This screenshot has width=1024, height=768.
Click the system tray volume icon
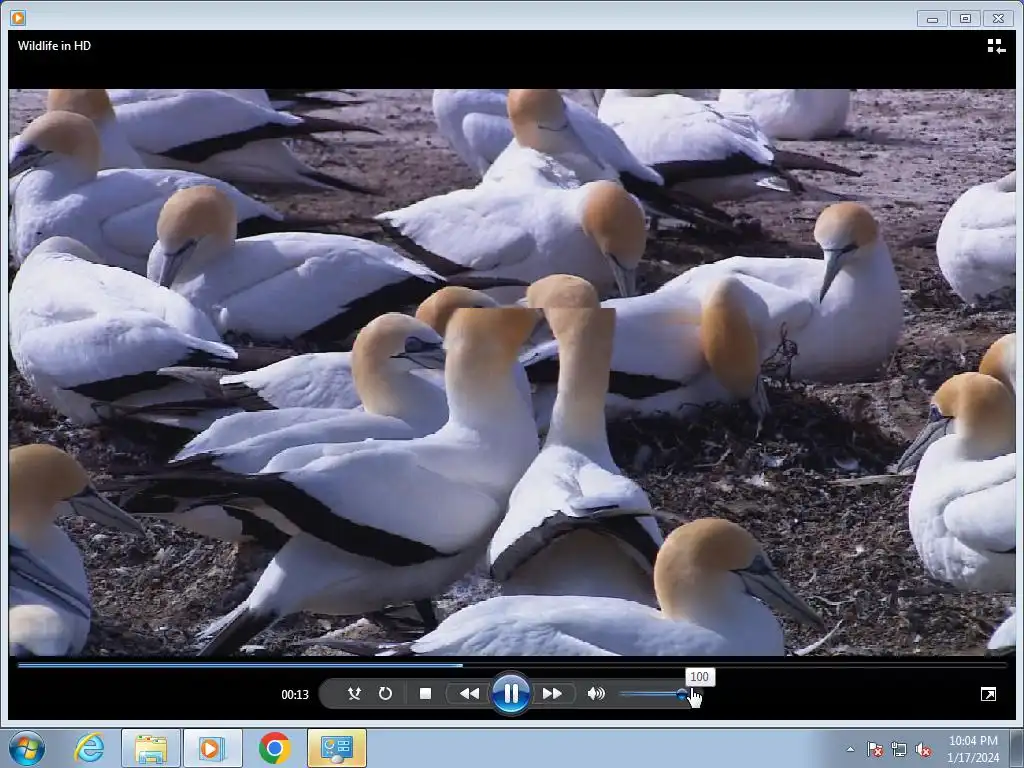(923, 749)
